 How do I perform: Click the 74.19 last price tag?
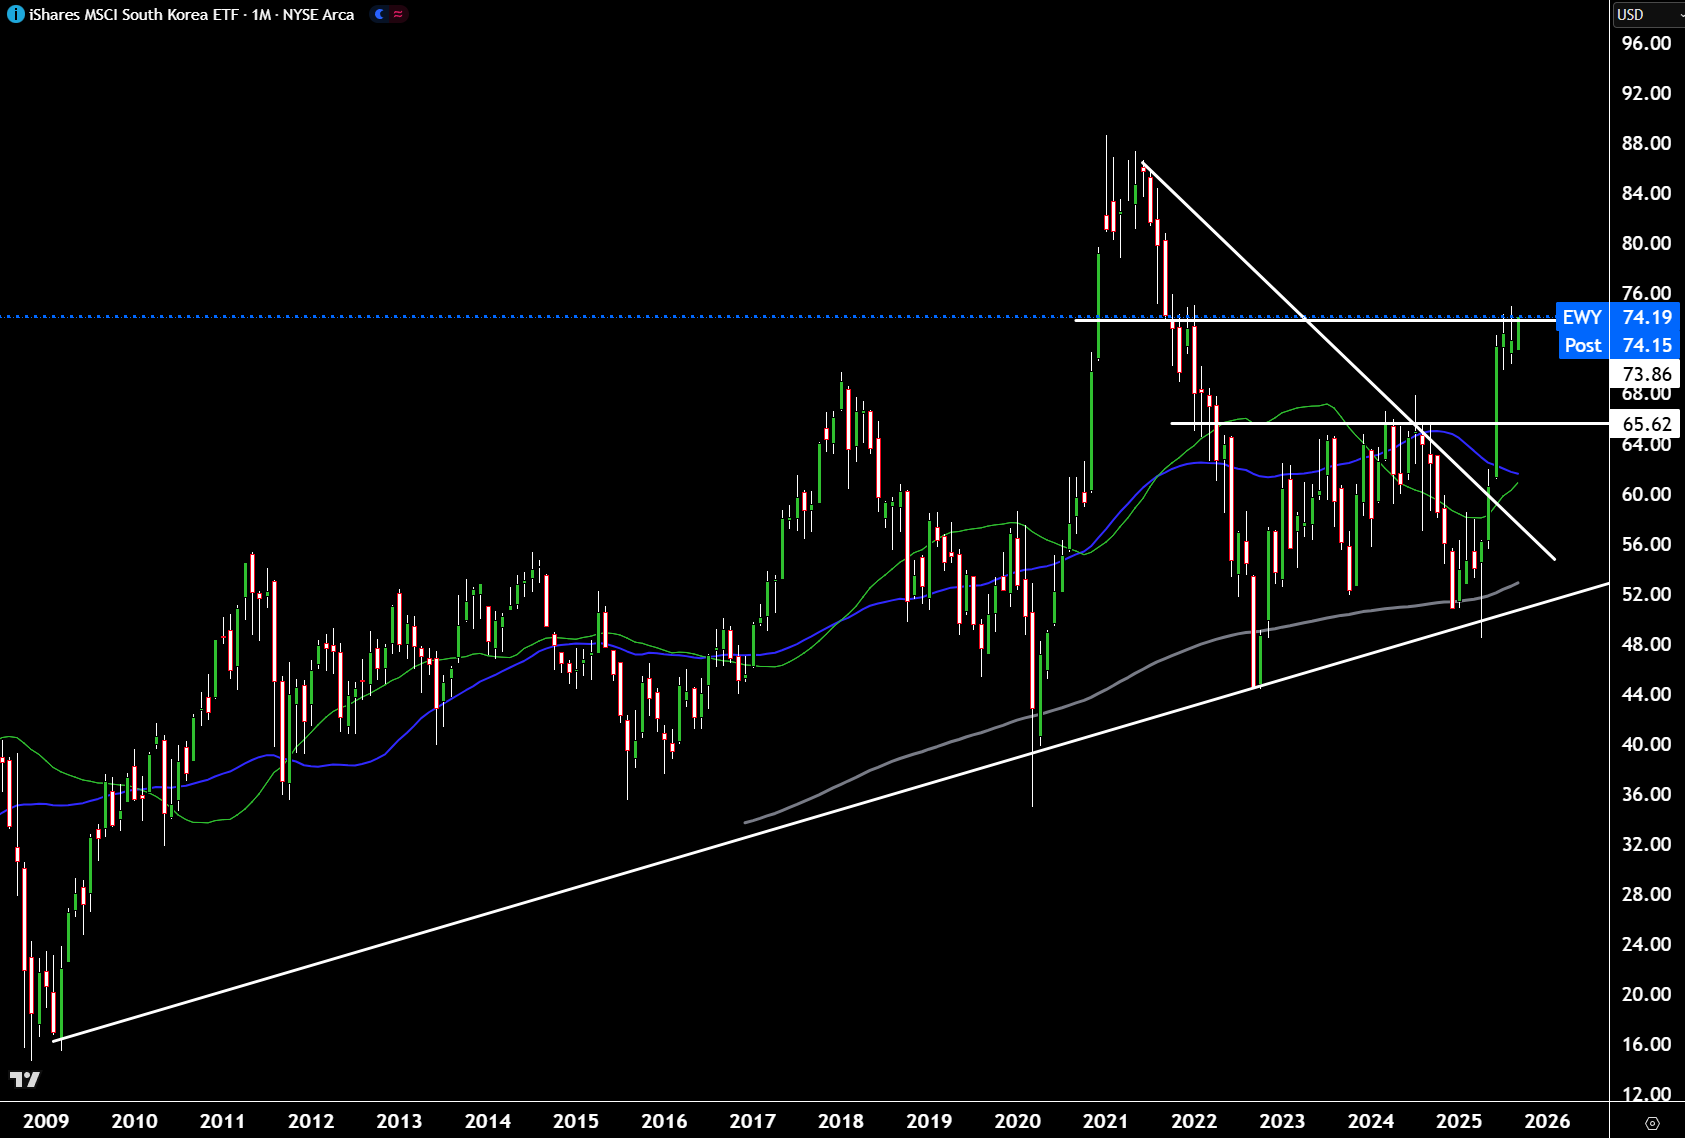tap(1646, 317)
